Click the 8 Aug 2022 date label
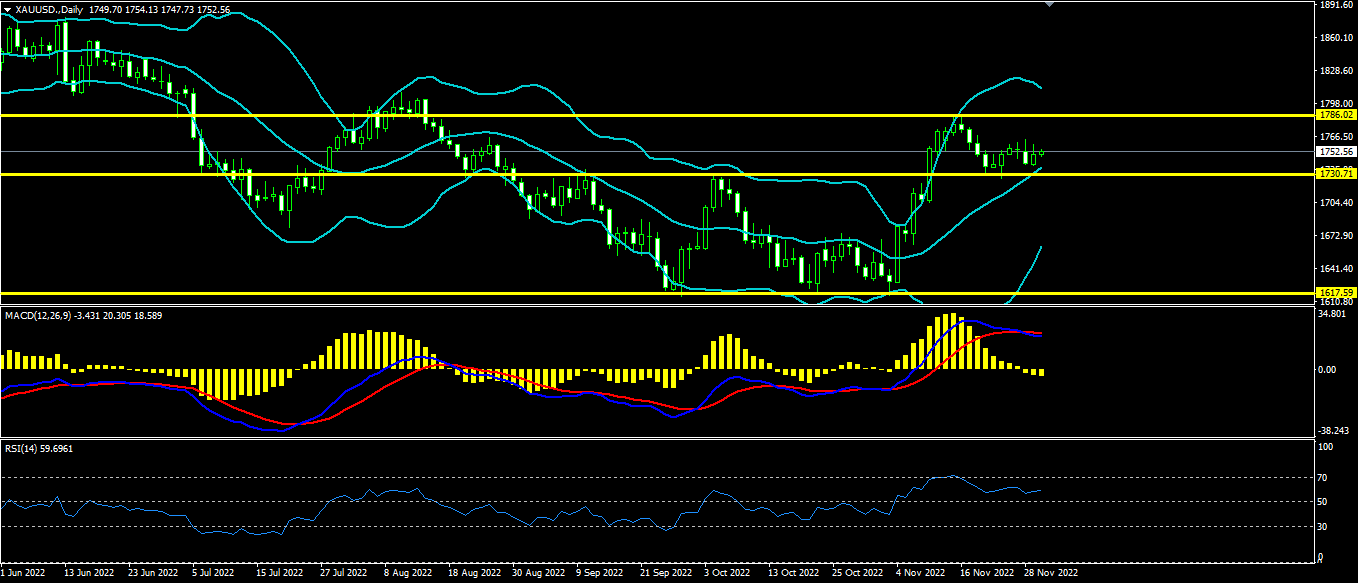 click(408, 574)
